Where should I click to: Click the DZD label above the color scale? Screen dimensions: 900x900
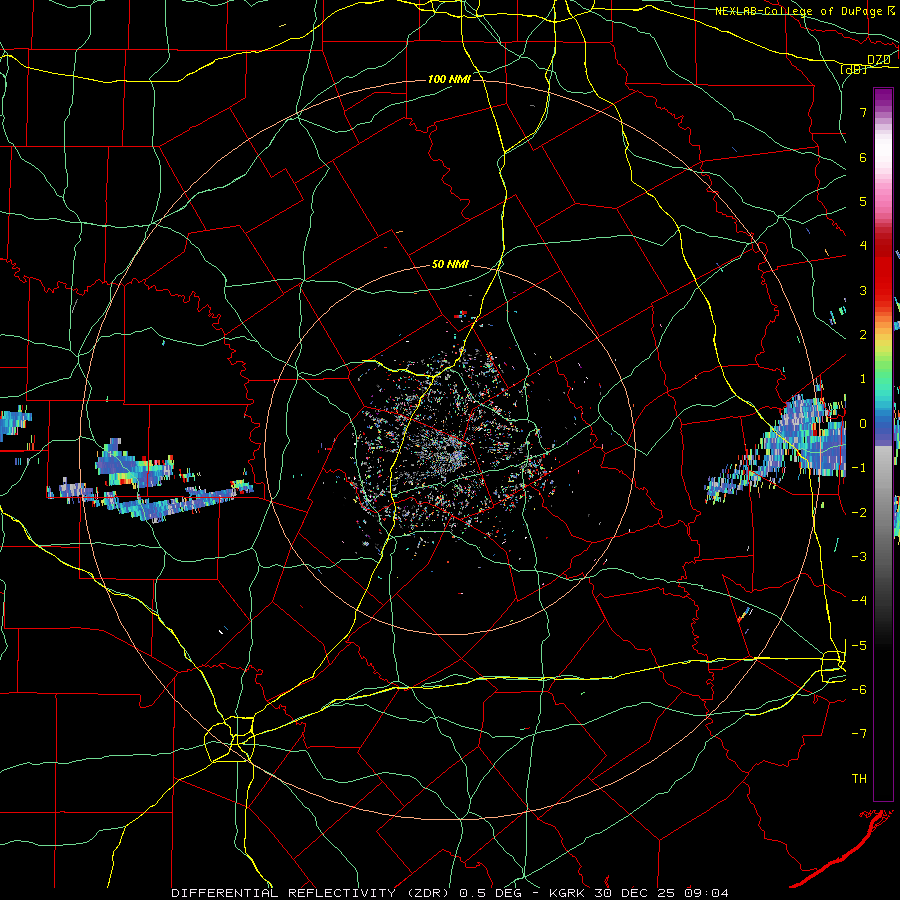click(x=879, y=60)
